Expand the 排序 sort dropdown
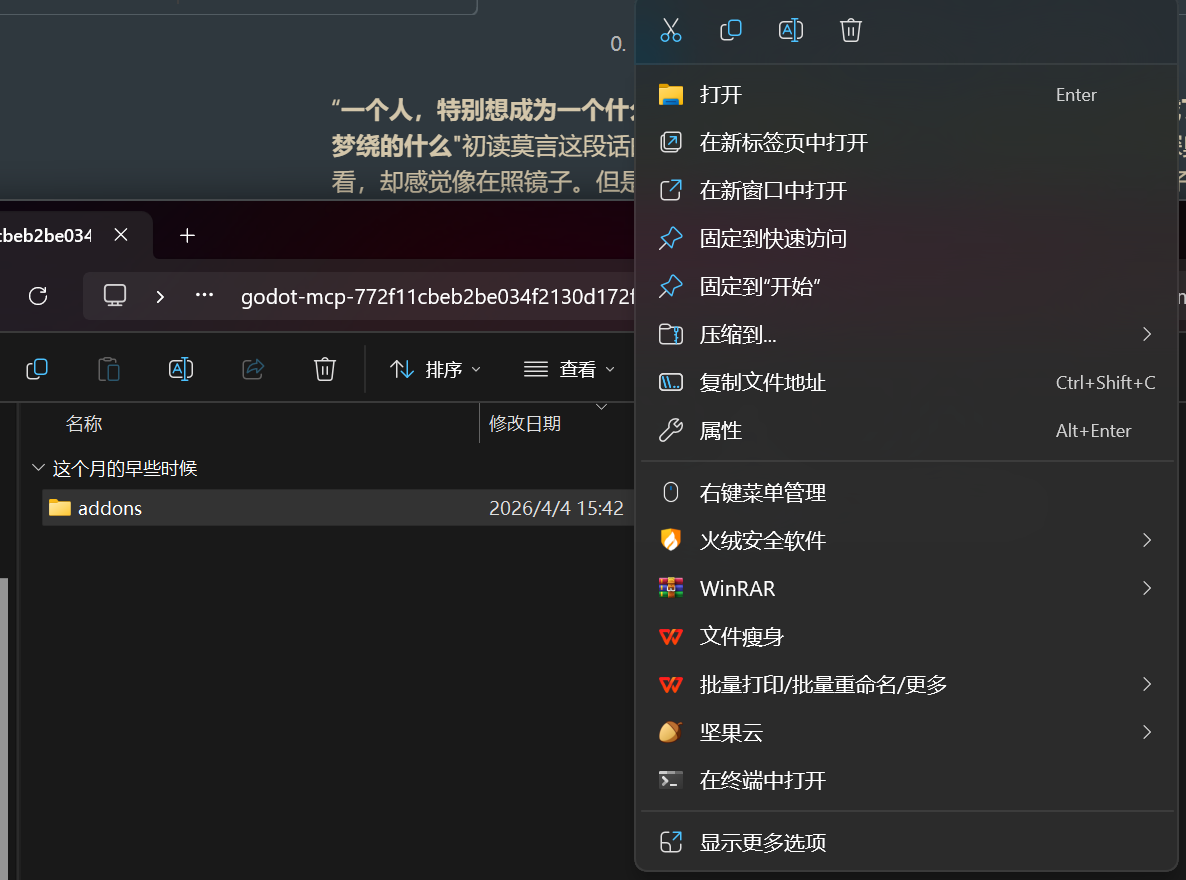 point(436,369)
